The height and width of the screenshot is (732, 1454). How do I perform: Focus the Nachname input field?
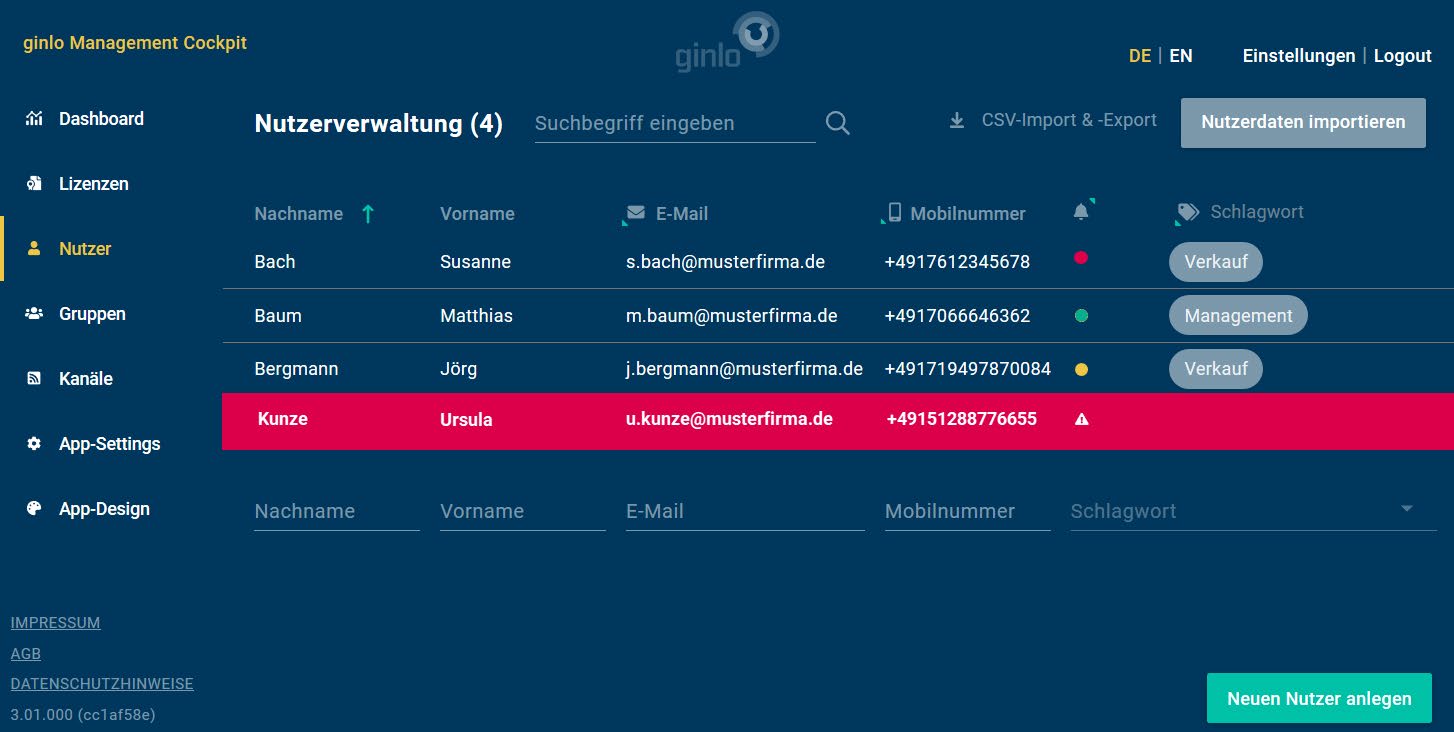click(x=337, y=511)
